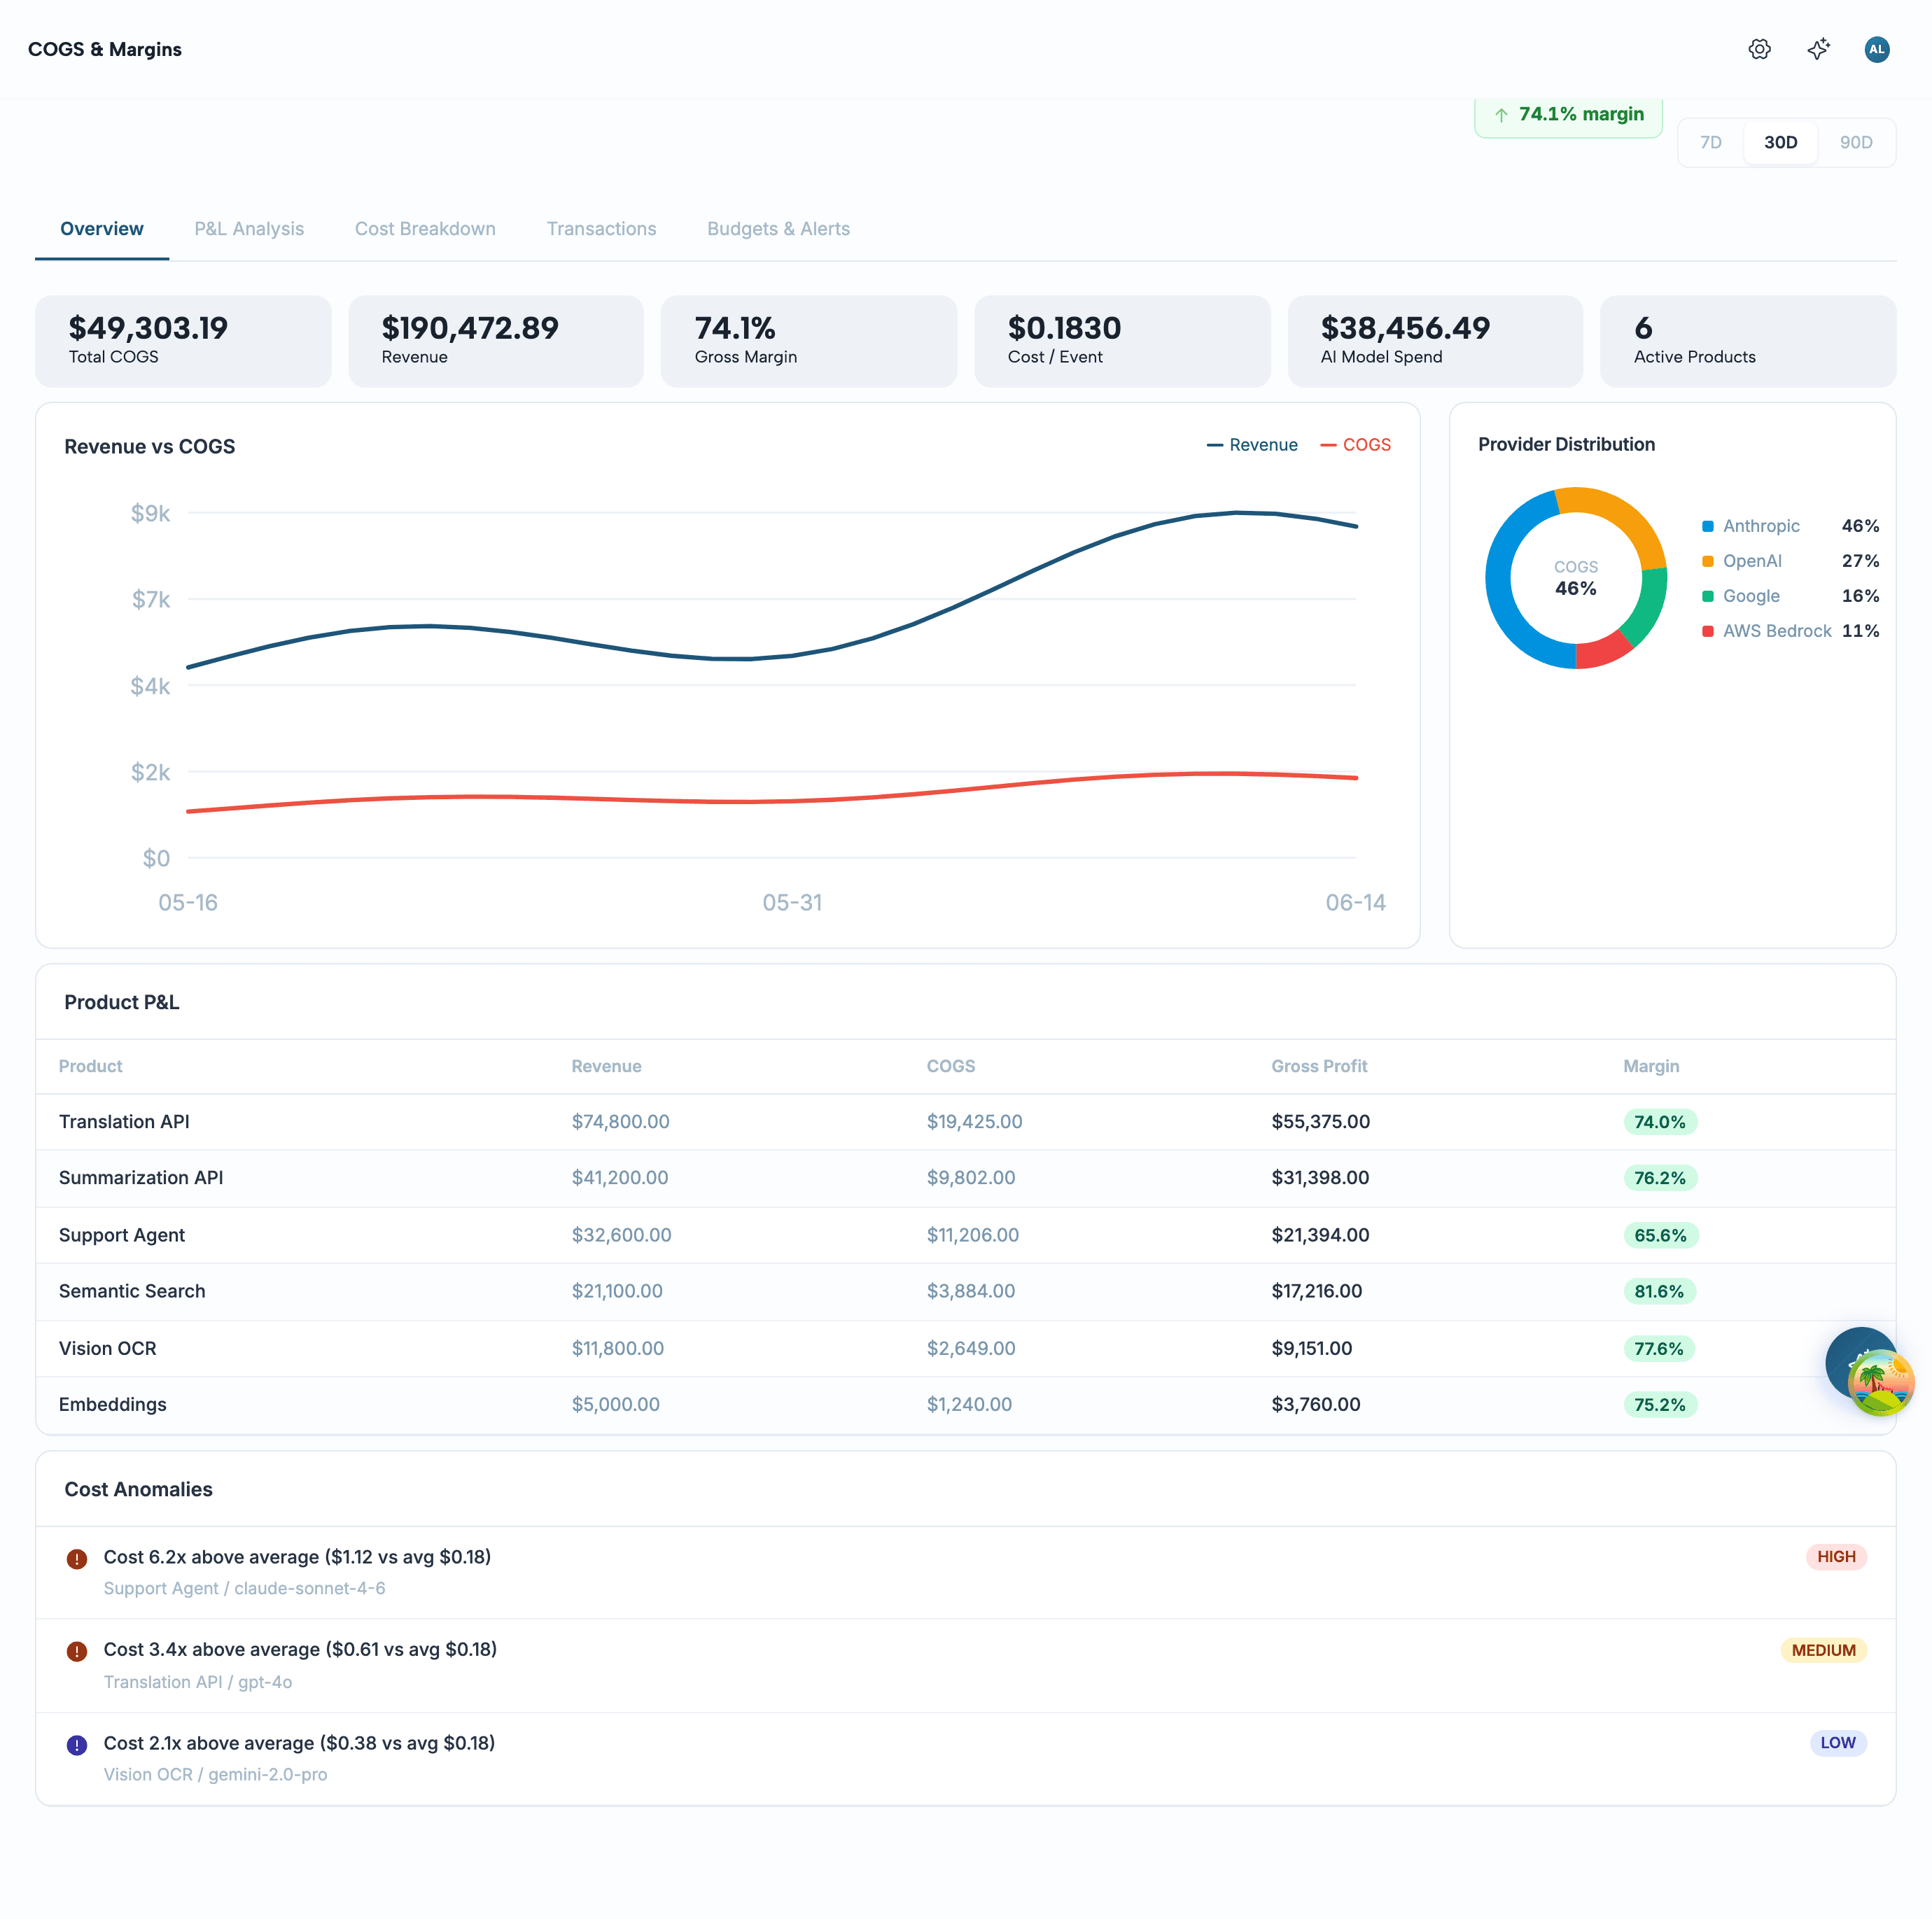
Task: Select the 7D time range
Action: tap(1710, 142)
